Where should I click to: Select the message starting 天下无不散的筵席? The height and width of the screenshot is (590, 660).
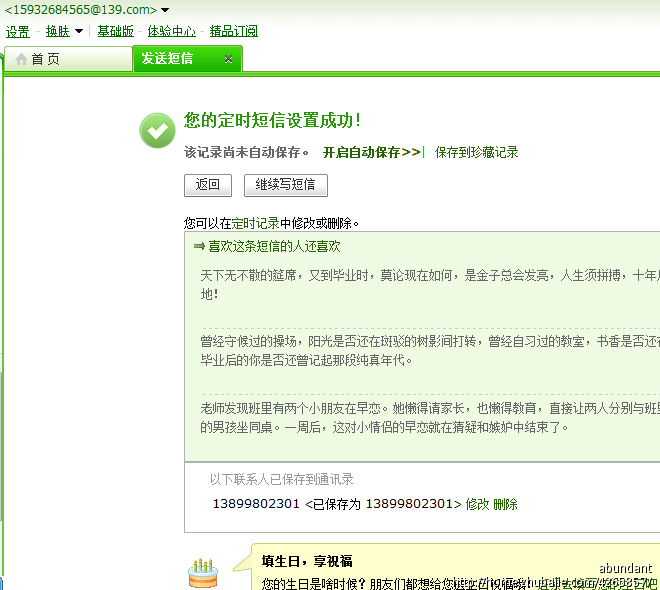(x=430, y=284)
